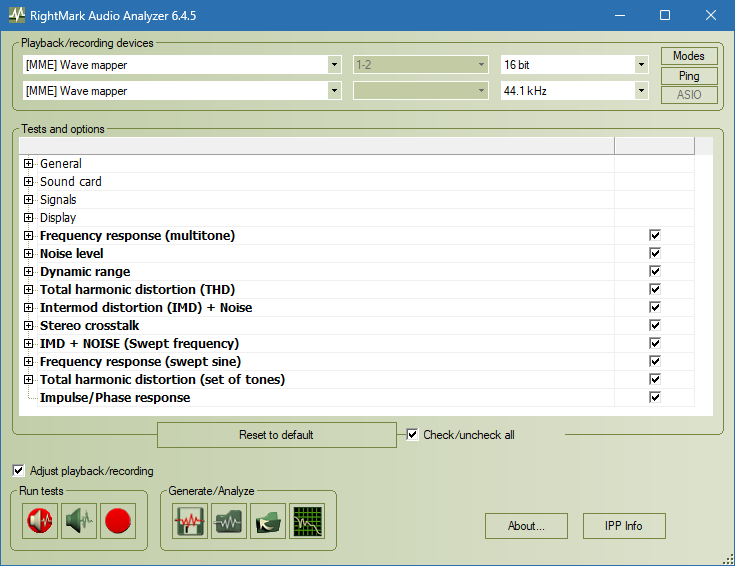Viewport: 735px width, 566px height.
Task: Open the spectrum analyzer green grid icon
Action: [307, 521]
